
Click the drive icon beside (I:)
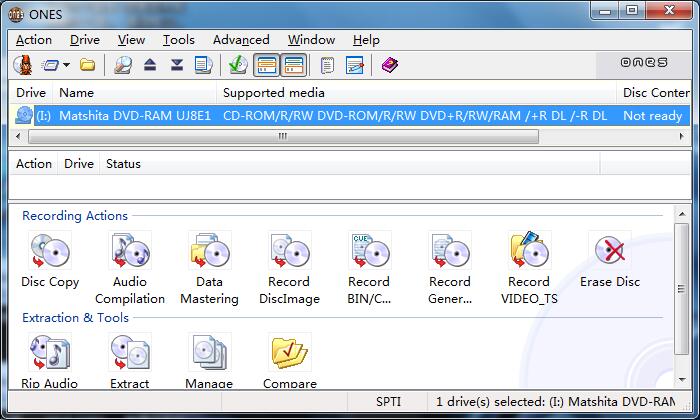pos(23,116)
